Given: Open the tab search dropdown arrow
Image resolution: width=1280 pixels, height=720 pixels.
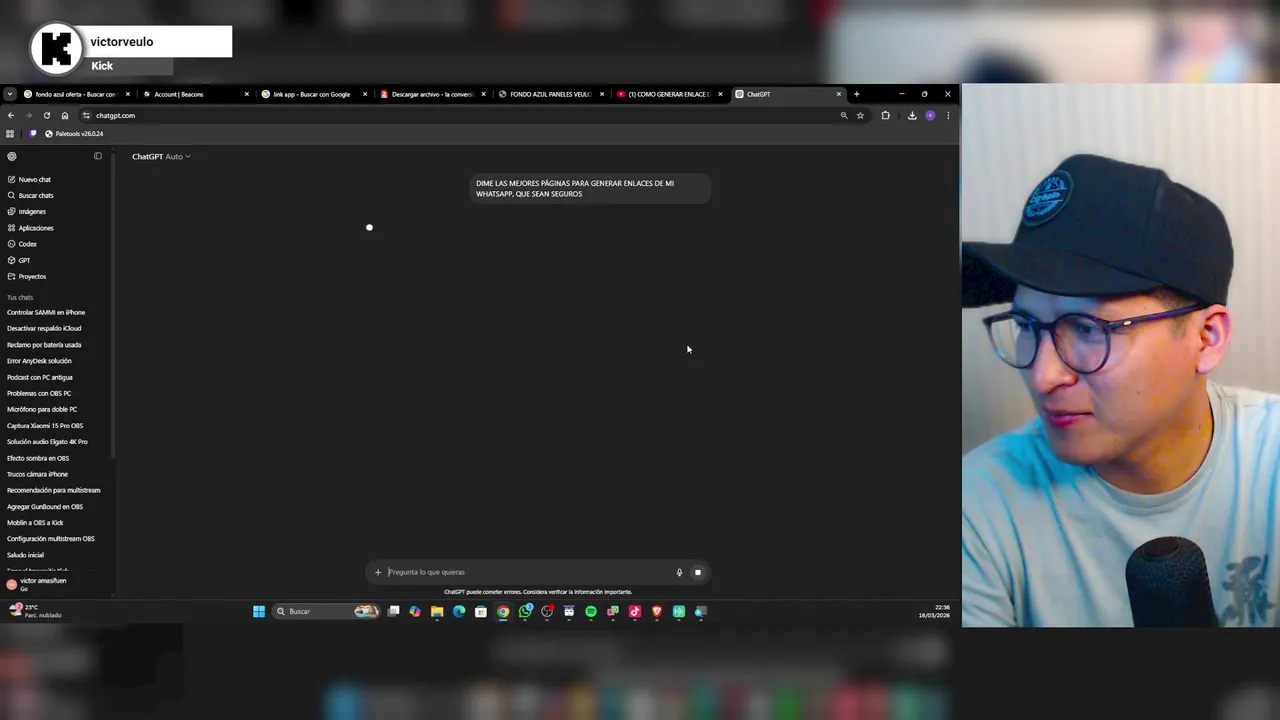Looking at the screenshot, I should [9, 94].
